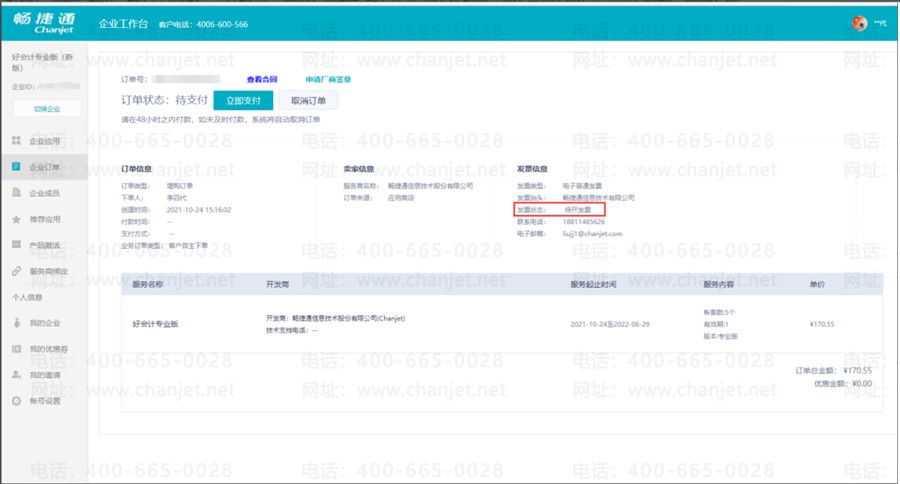
Task: Open 推荐应用 section
Action: [44, 219]
